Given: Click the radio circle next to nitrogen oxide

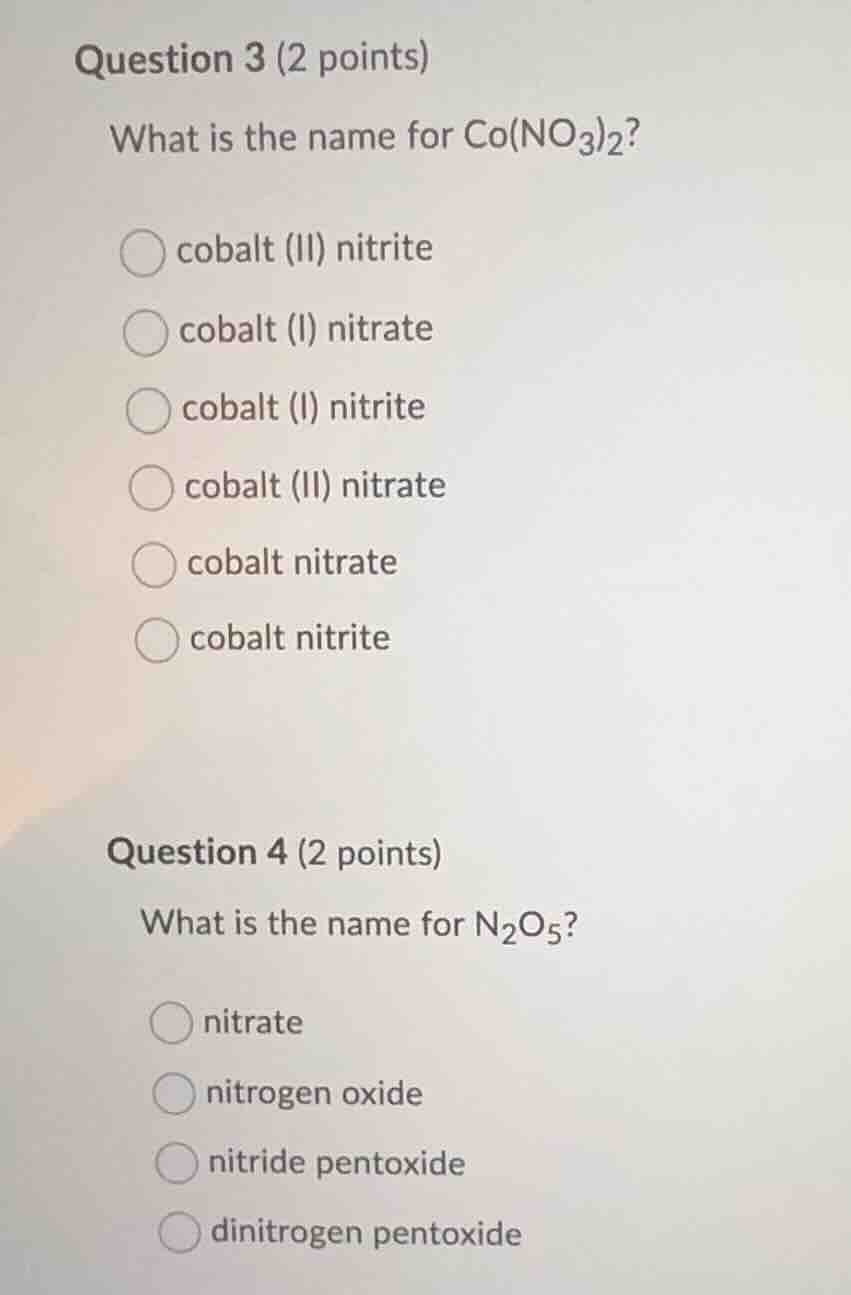Looking at the screenshot, I should point(176,1094).
